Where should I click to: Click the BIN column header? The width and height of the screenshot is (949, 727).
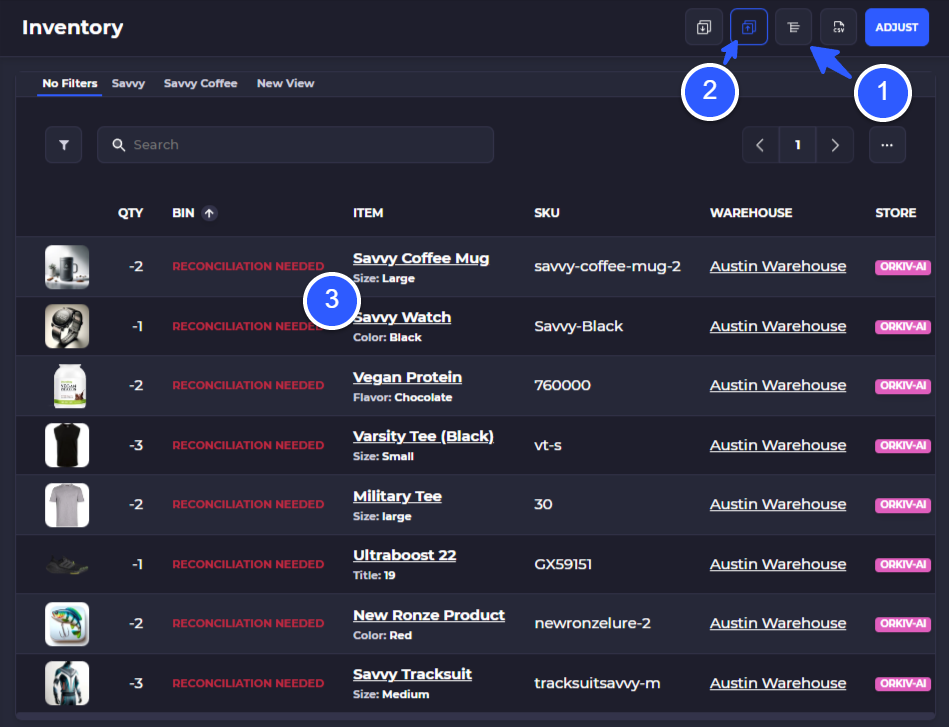point(183,213)
